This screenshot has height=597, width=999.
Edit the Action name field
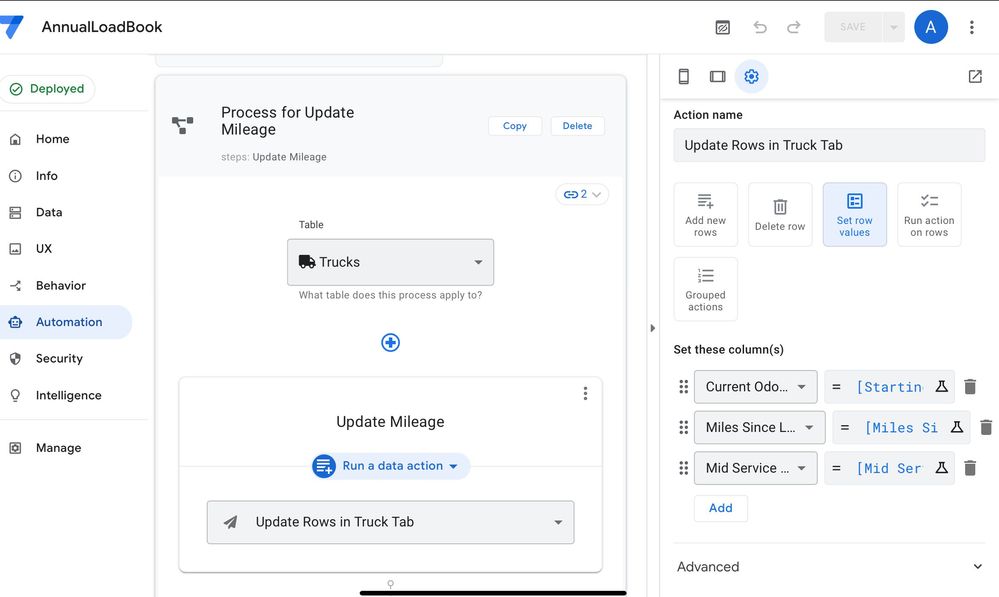(x=829, y=145)
